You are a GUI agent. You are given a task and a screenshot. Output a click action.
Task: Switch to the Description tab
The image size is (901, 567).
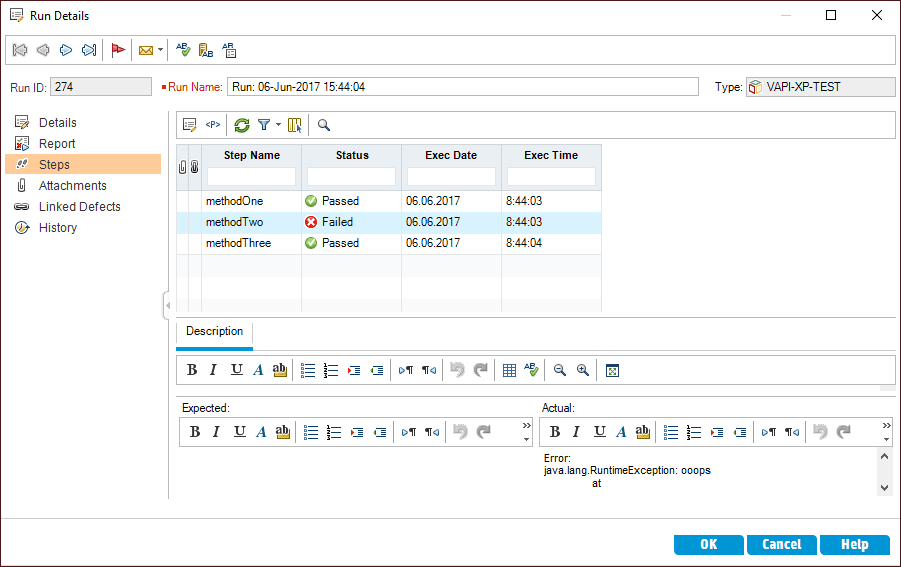(x=214, y=332)
